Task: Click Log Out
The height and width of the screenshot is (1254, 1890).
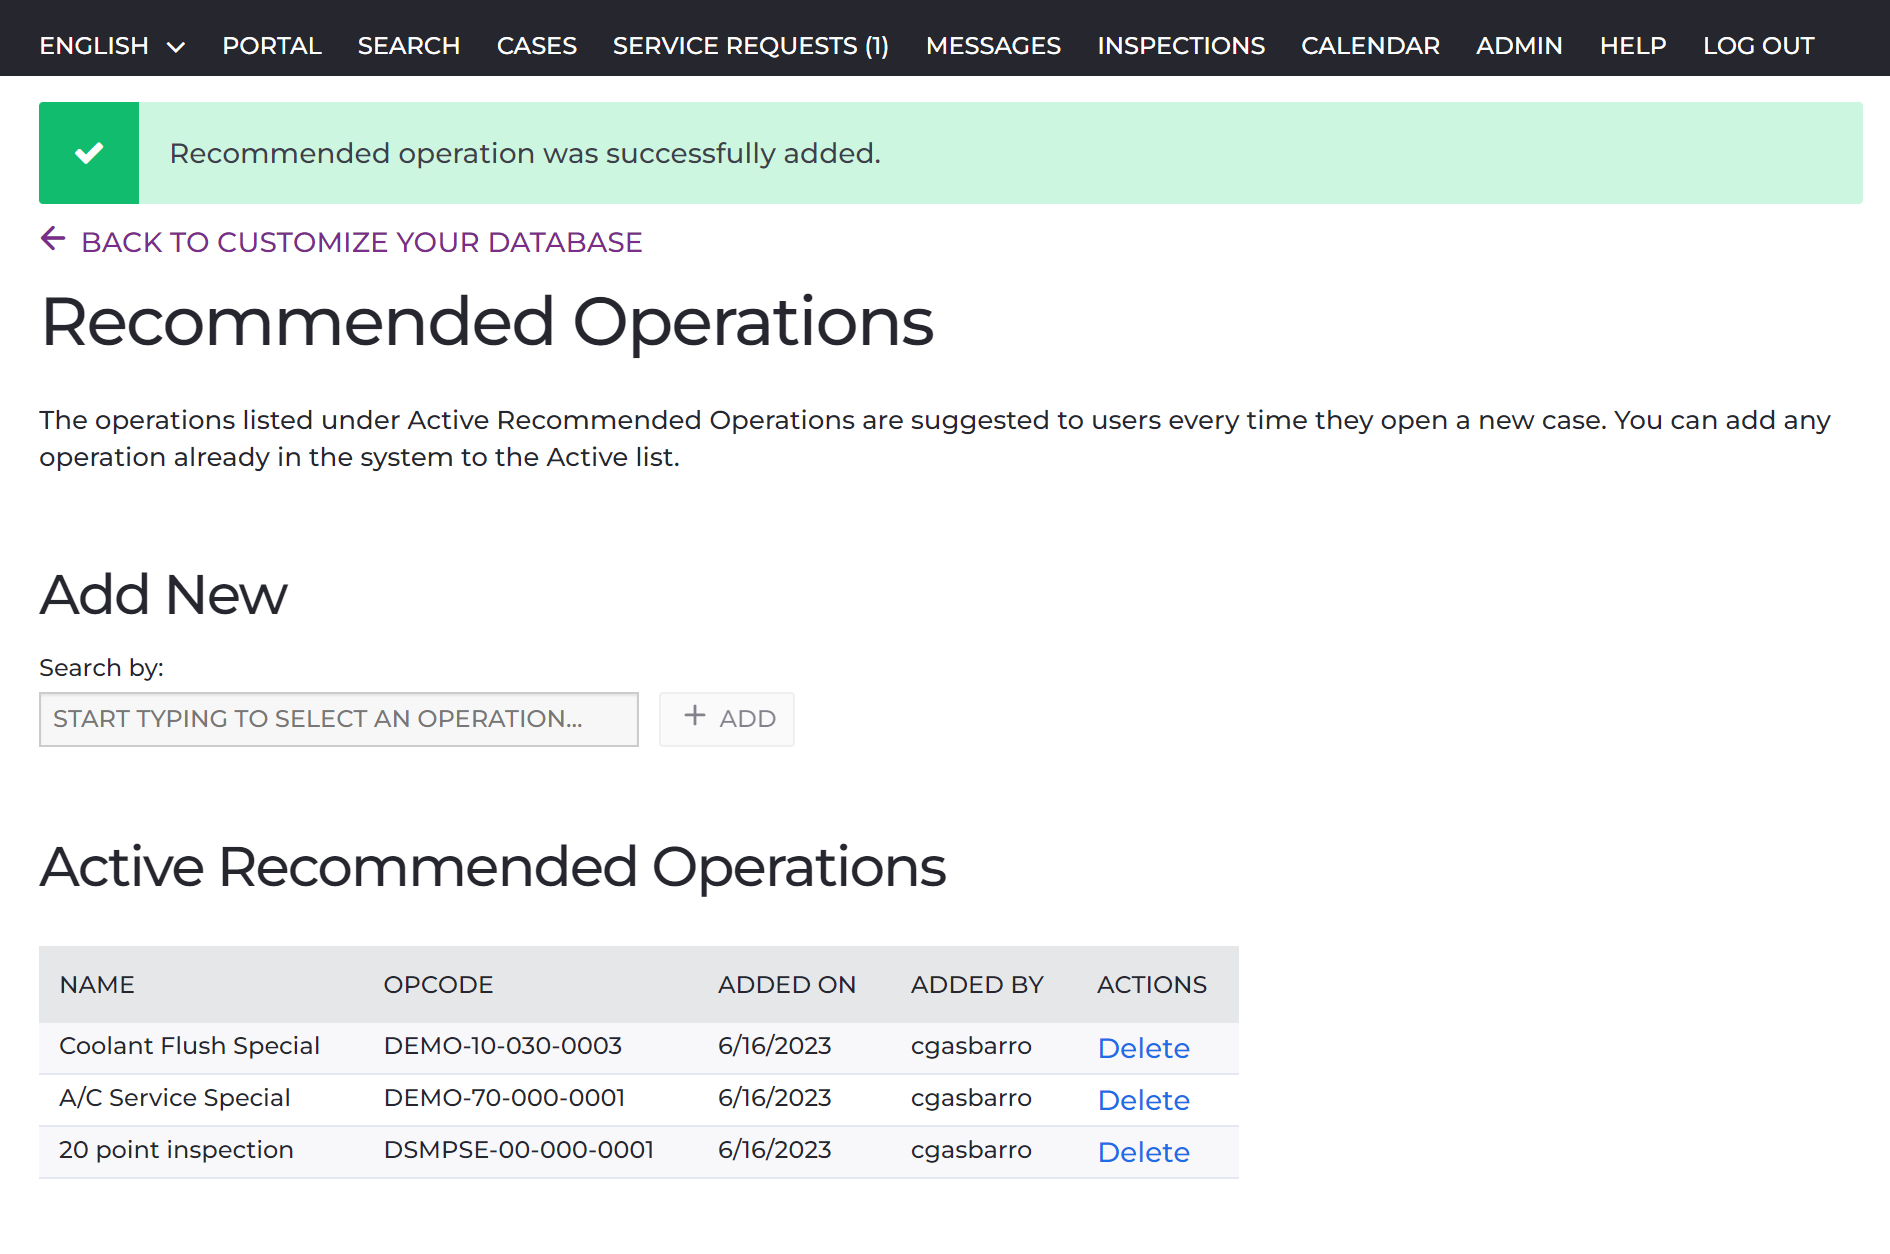Action: (1758, 46)
